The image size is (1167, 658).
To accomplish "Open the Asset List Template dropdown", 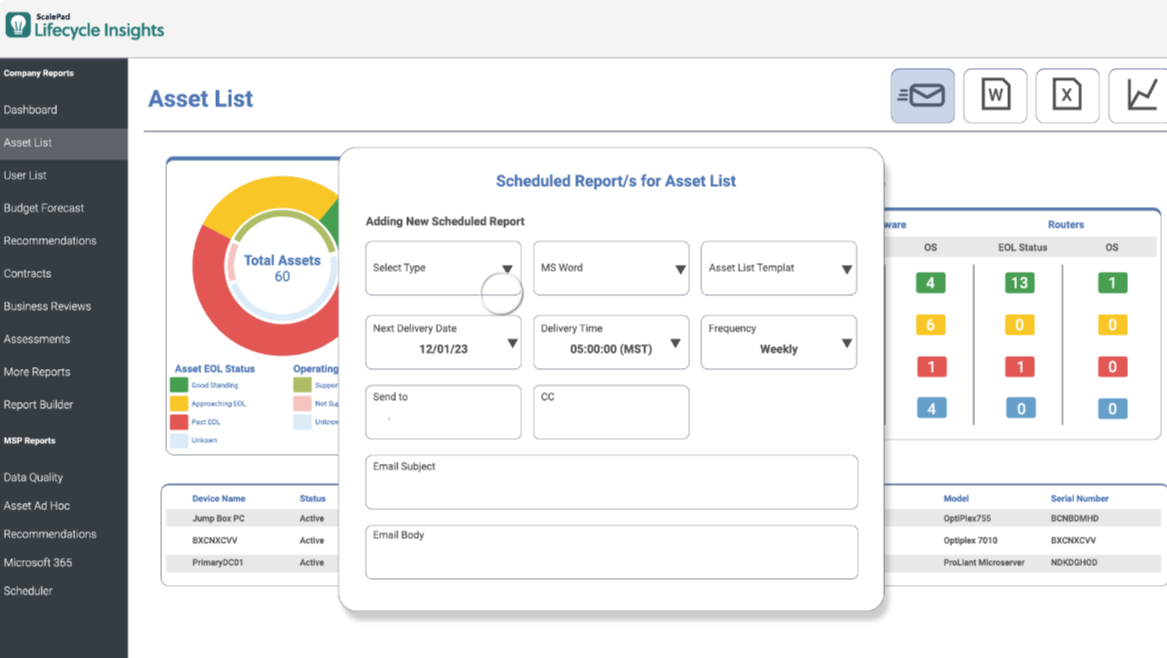I will pos(778,268).
